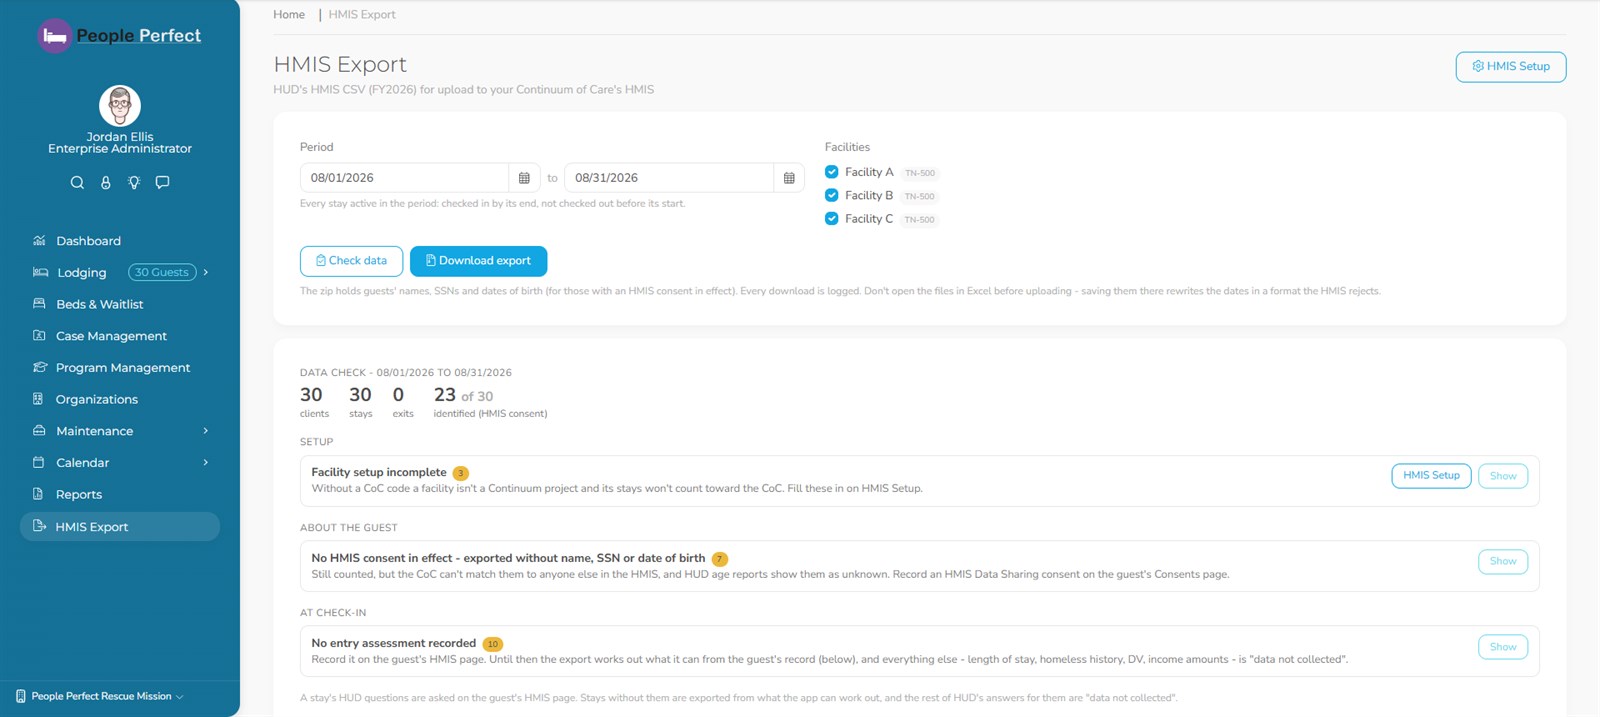Click the lightbulb tips icon in sidebar
The image size is (1600, 717).
[134, 182]
